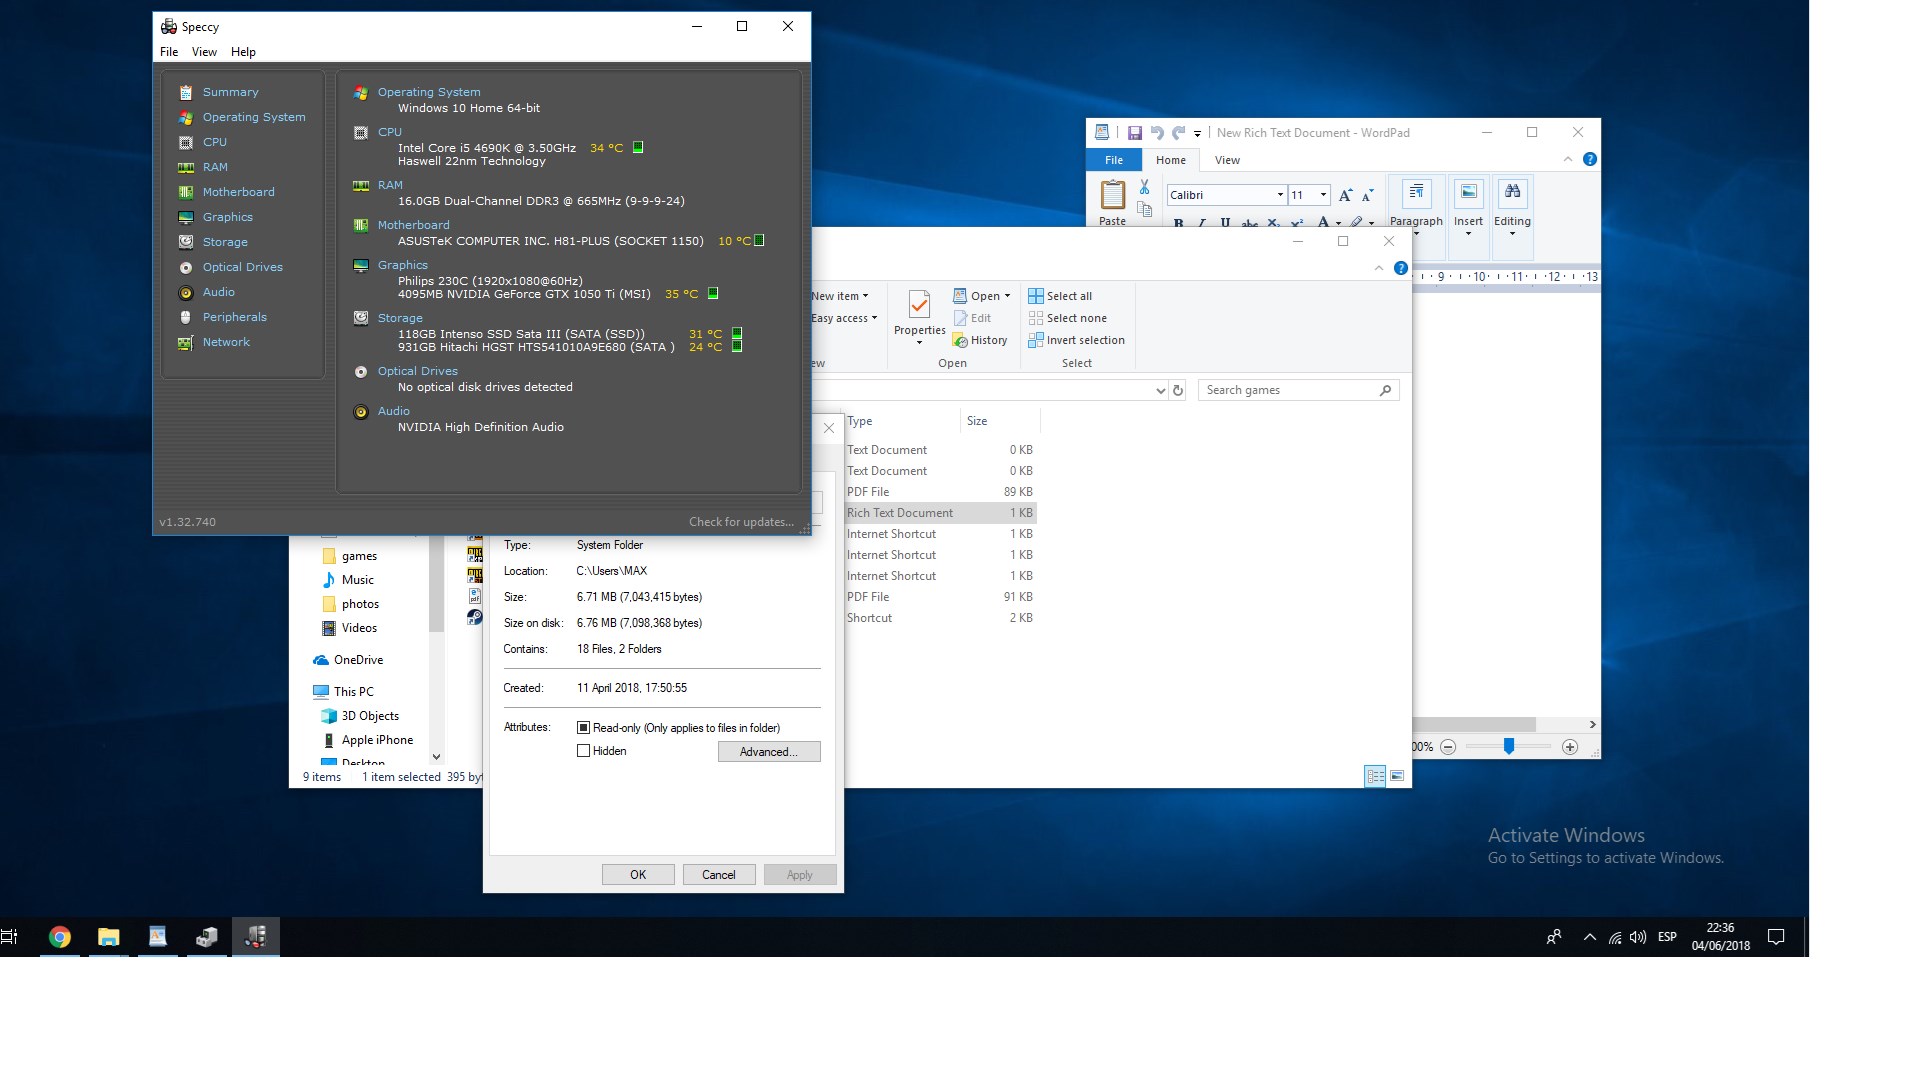The height and width of the screenshot is (1080, 1920).
Task: Click OK in the properties dialog
Action: (x=638, y=875)
